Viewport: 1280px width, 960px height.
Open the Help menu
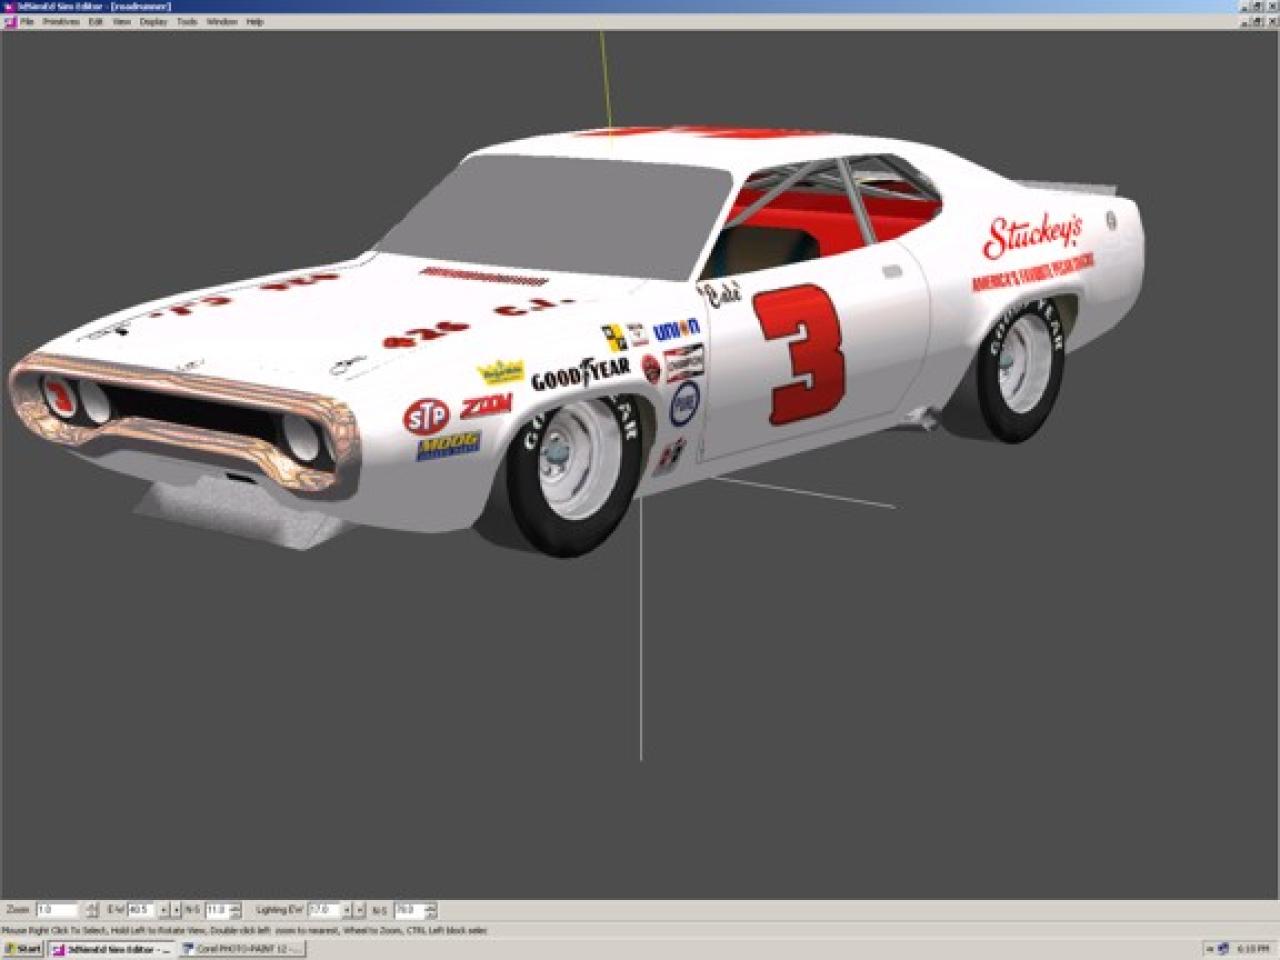tap(255, 21)
